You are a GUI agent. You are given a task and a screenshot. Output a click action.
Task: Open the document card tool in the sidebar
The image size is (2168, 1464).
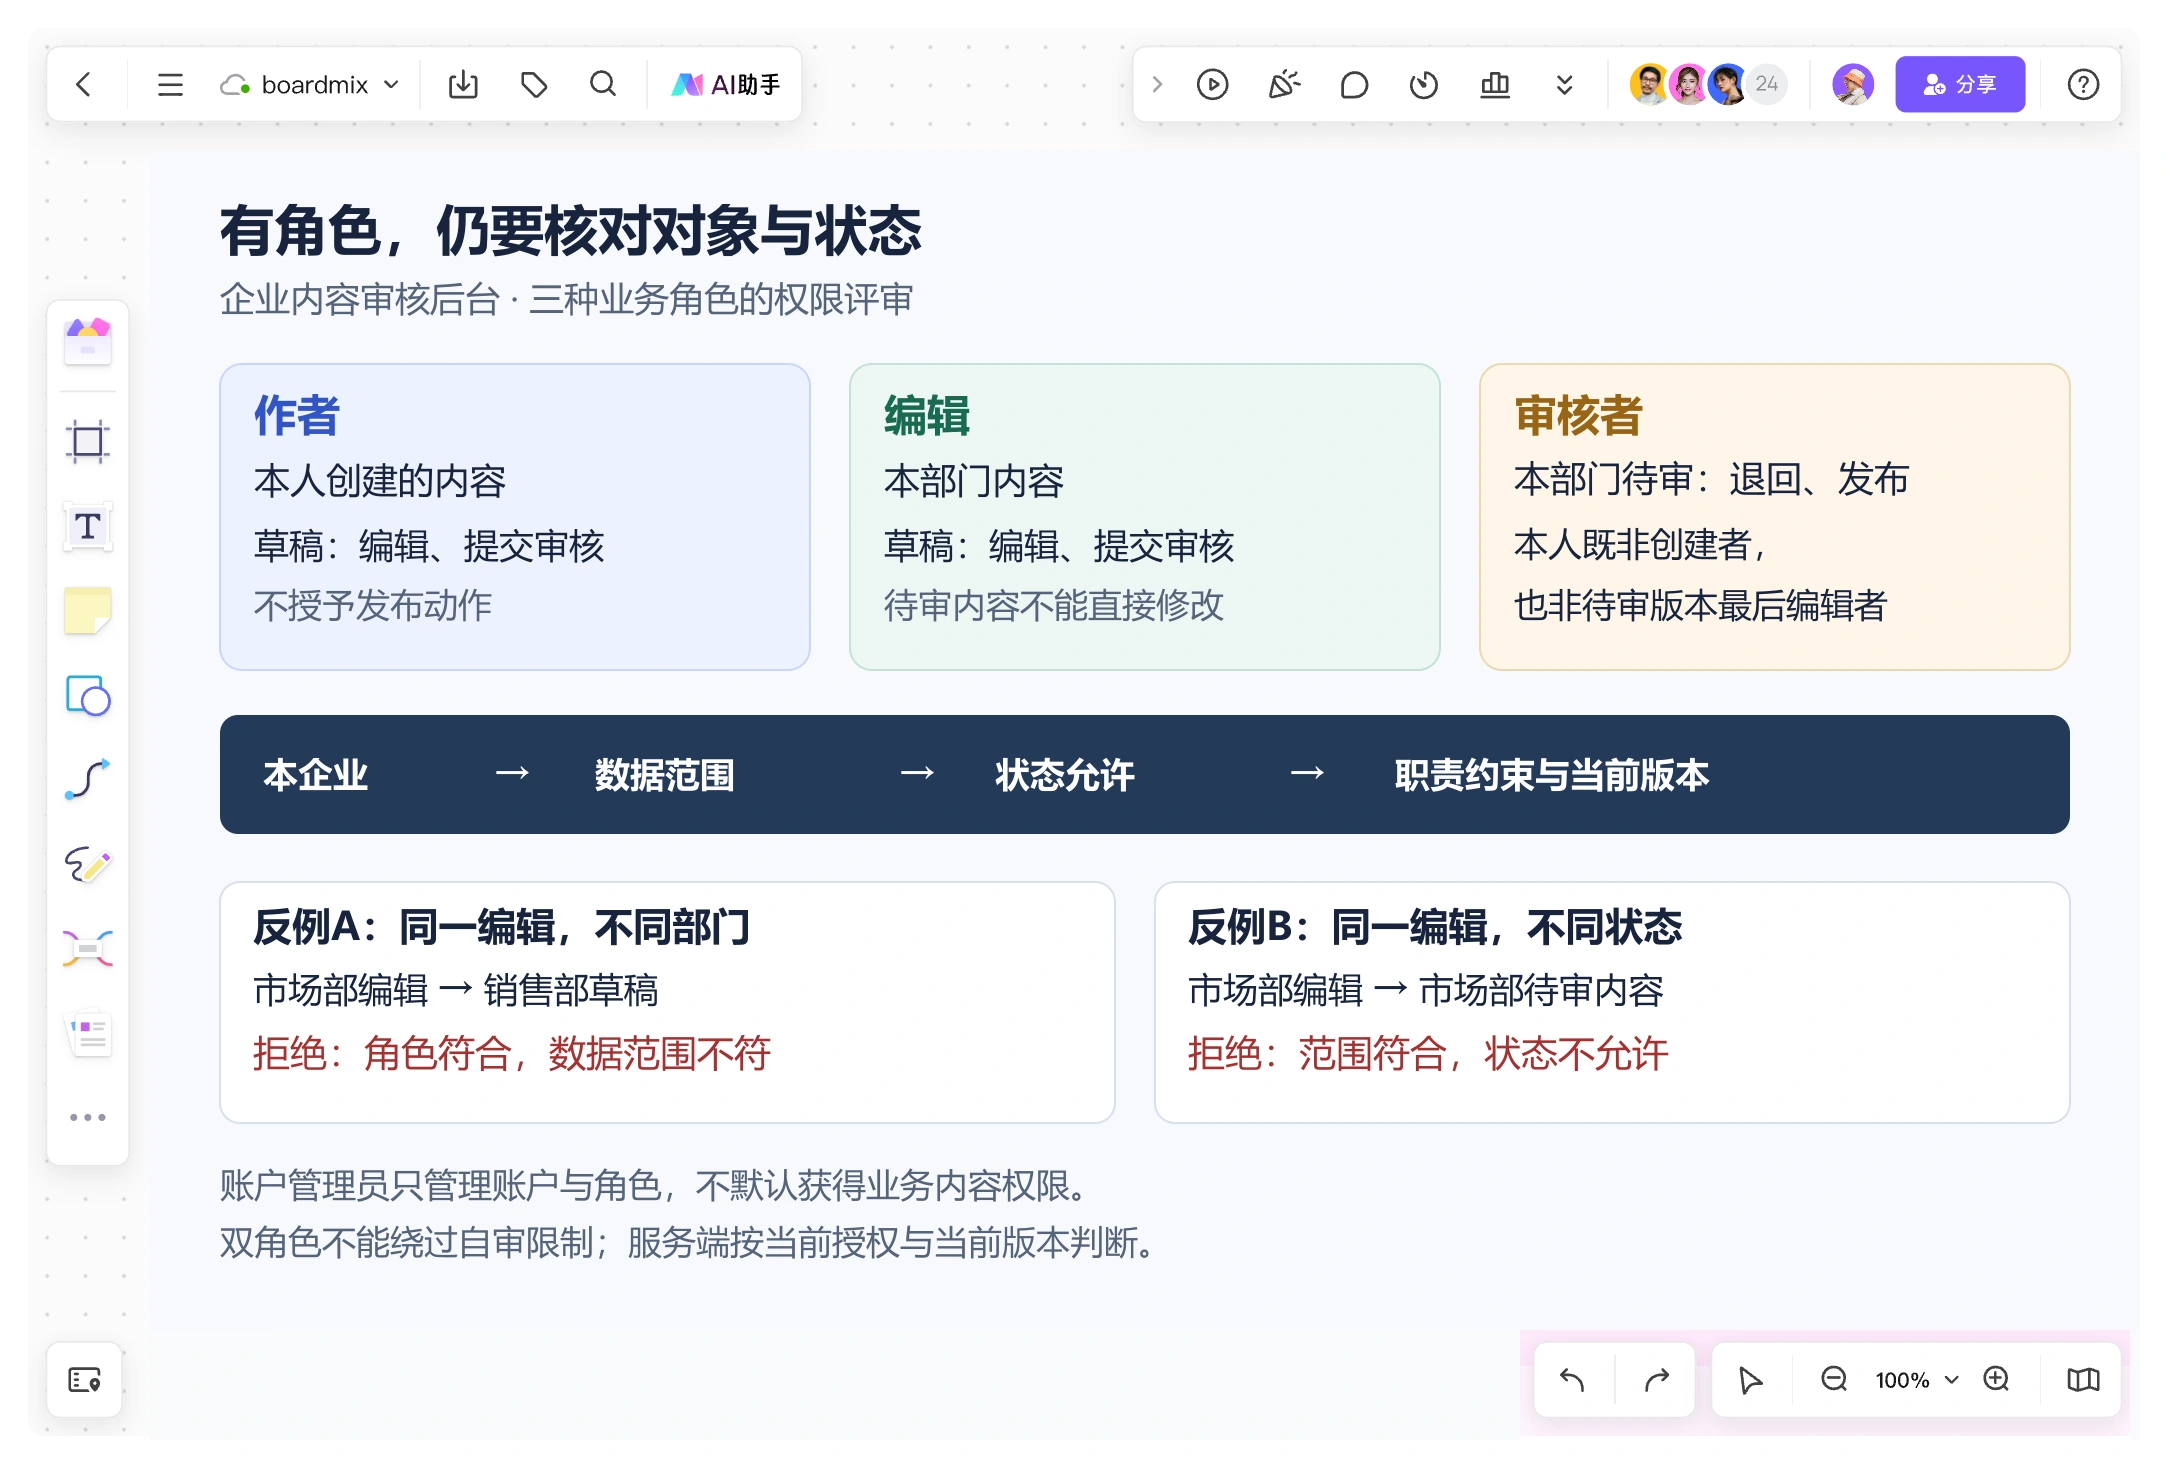click(x=88, y=1033)
